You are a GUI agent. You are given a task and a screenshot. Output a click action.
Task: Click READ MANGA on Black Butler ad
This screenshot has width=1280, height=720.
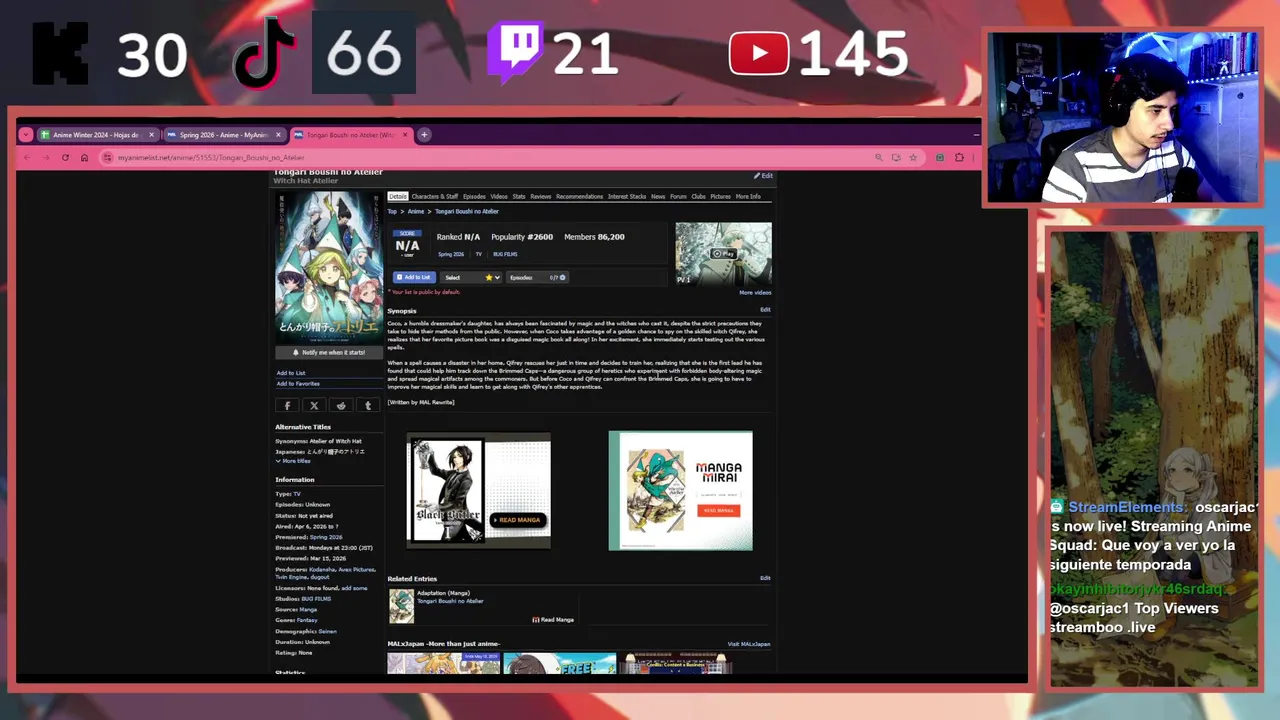[x=518, y=520]
